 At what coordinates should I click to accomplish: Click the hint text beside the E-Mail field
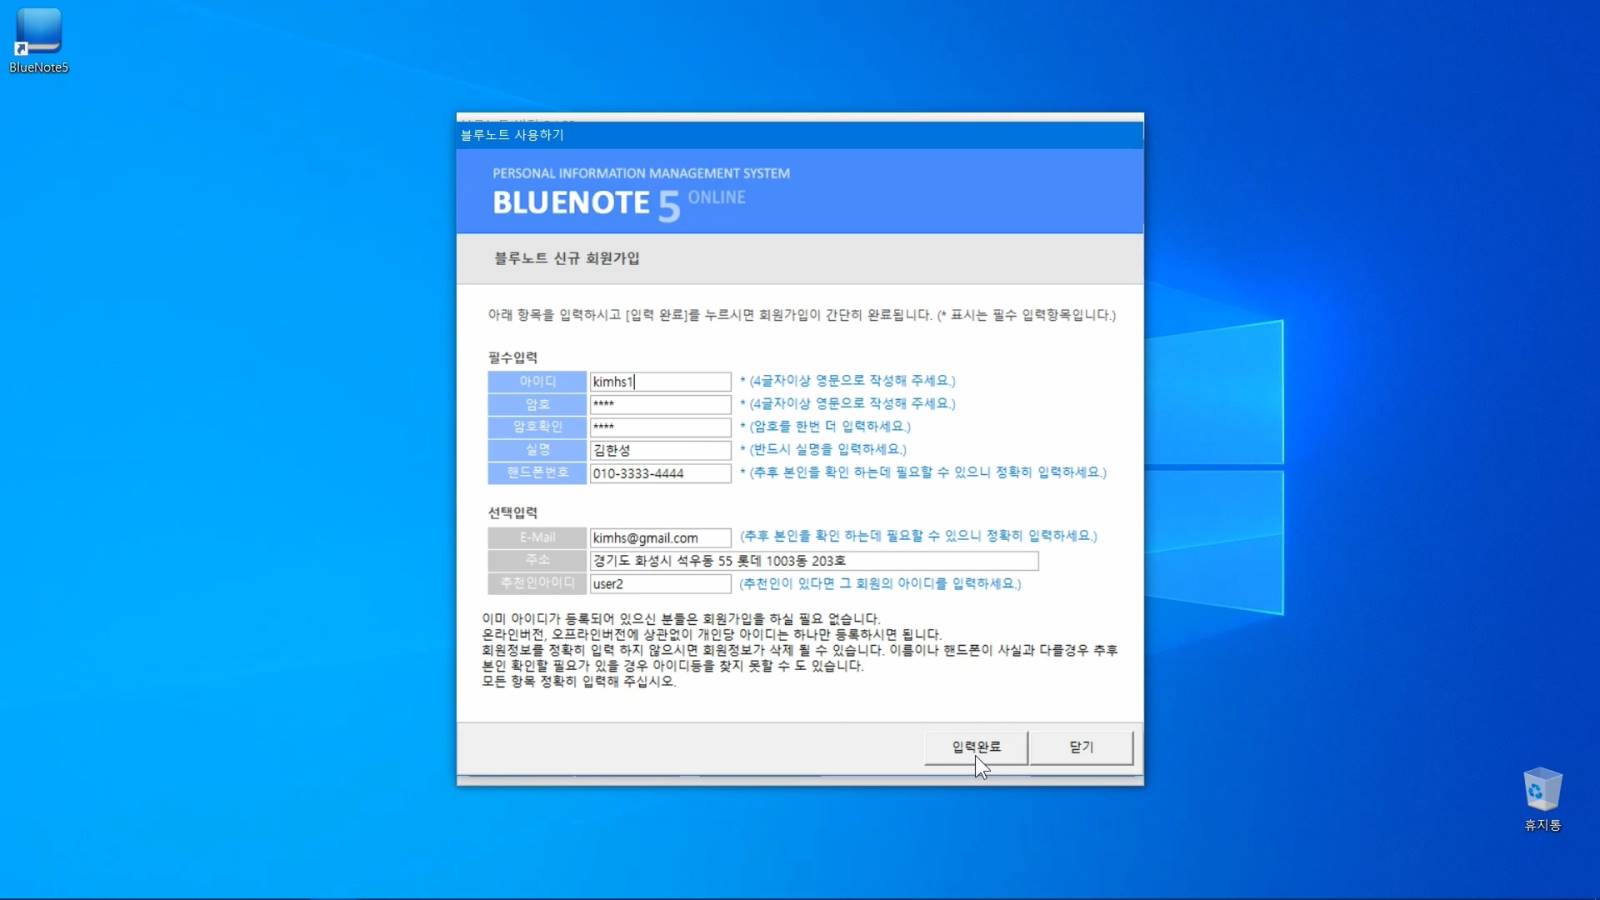(918, 536)
